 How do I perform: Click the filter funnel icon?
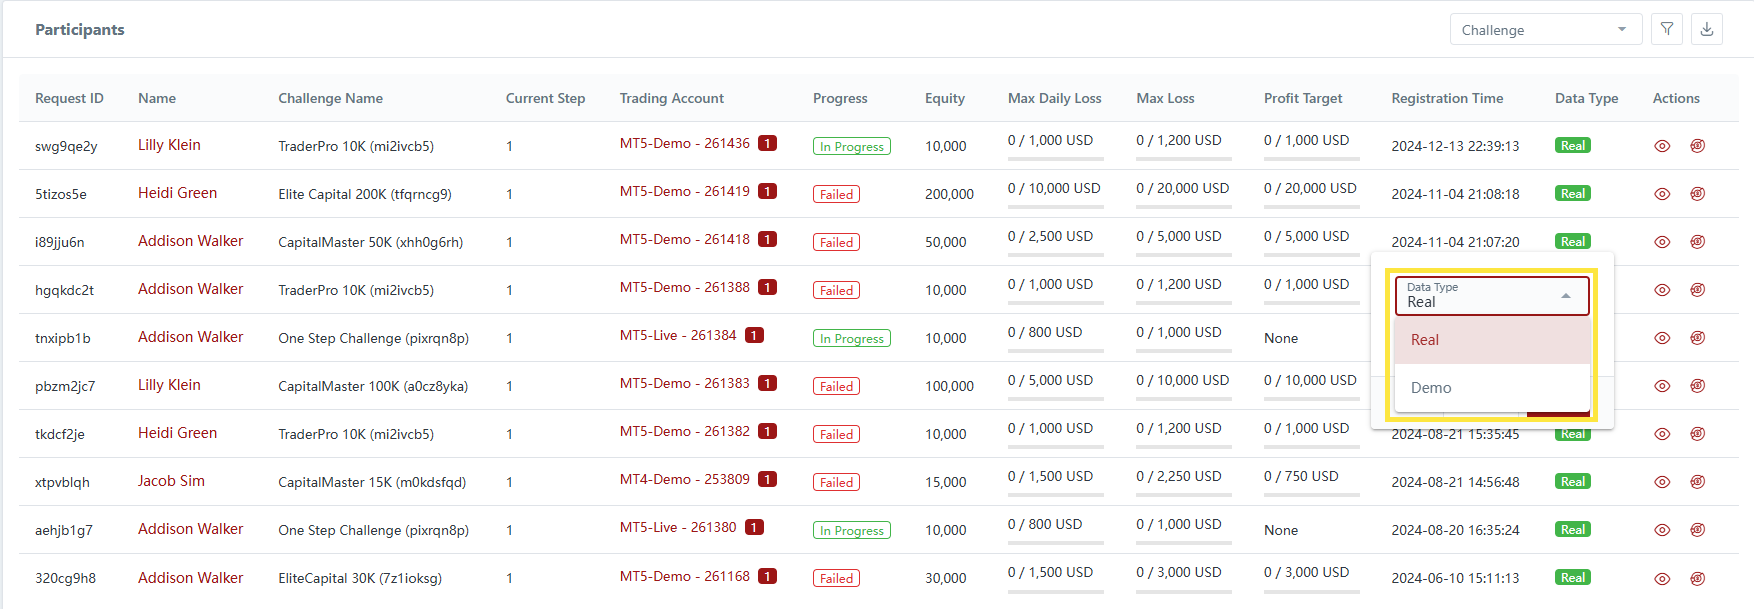(1667, 29)
